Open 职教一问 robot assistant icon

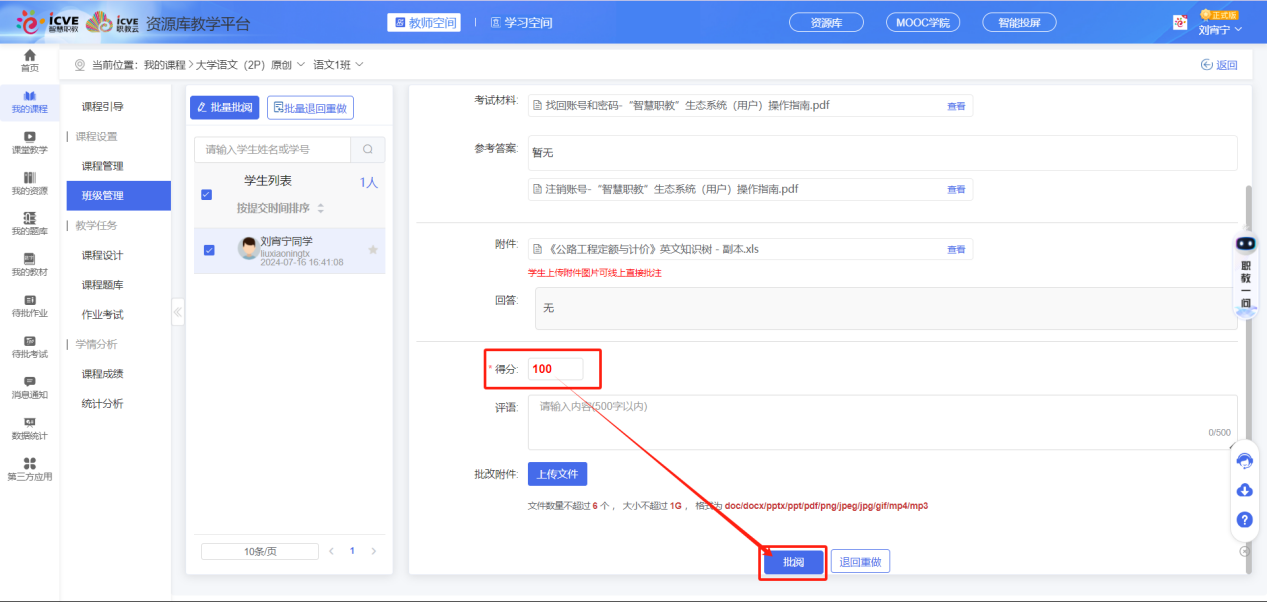tap(1246, 244)
